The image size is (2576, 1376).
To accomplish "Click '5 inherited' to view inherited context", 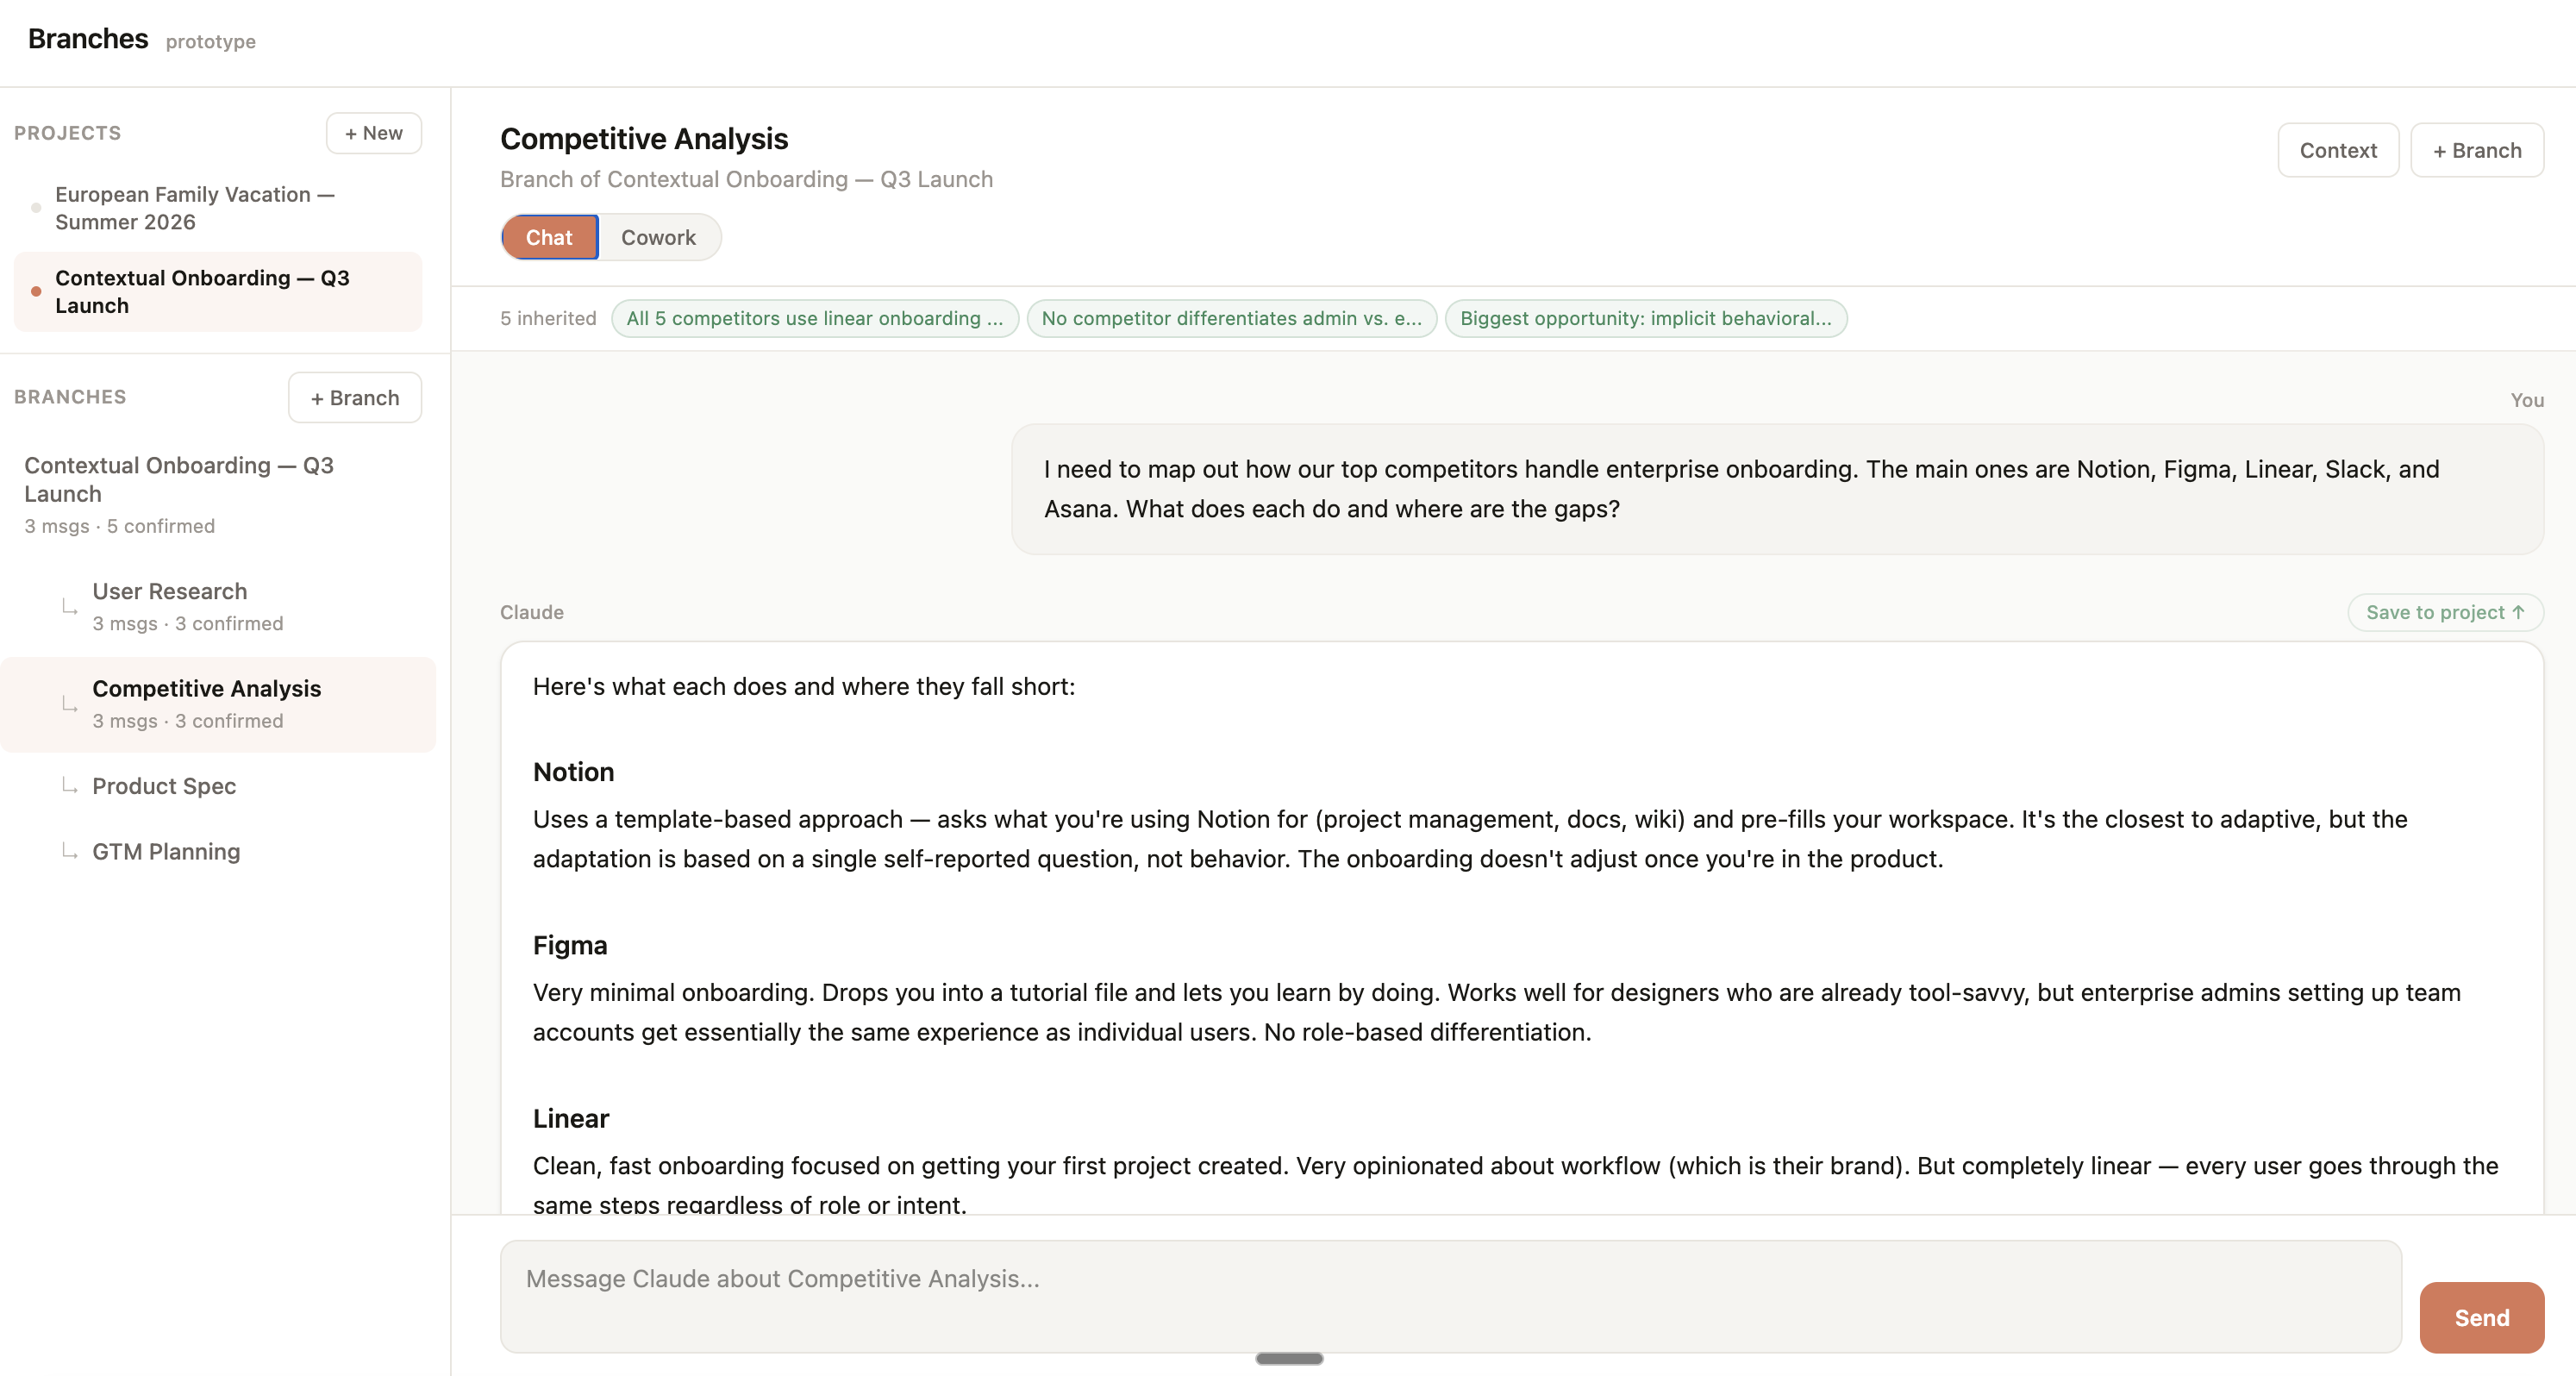I will (548, 318).
